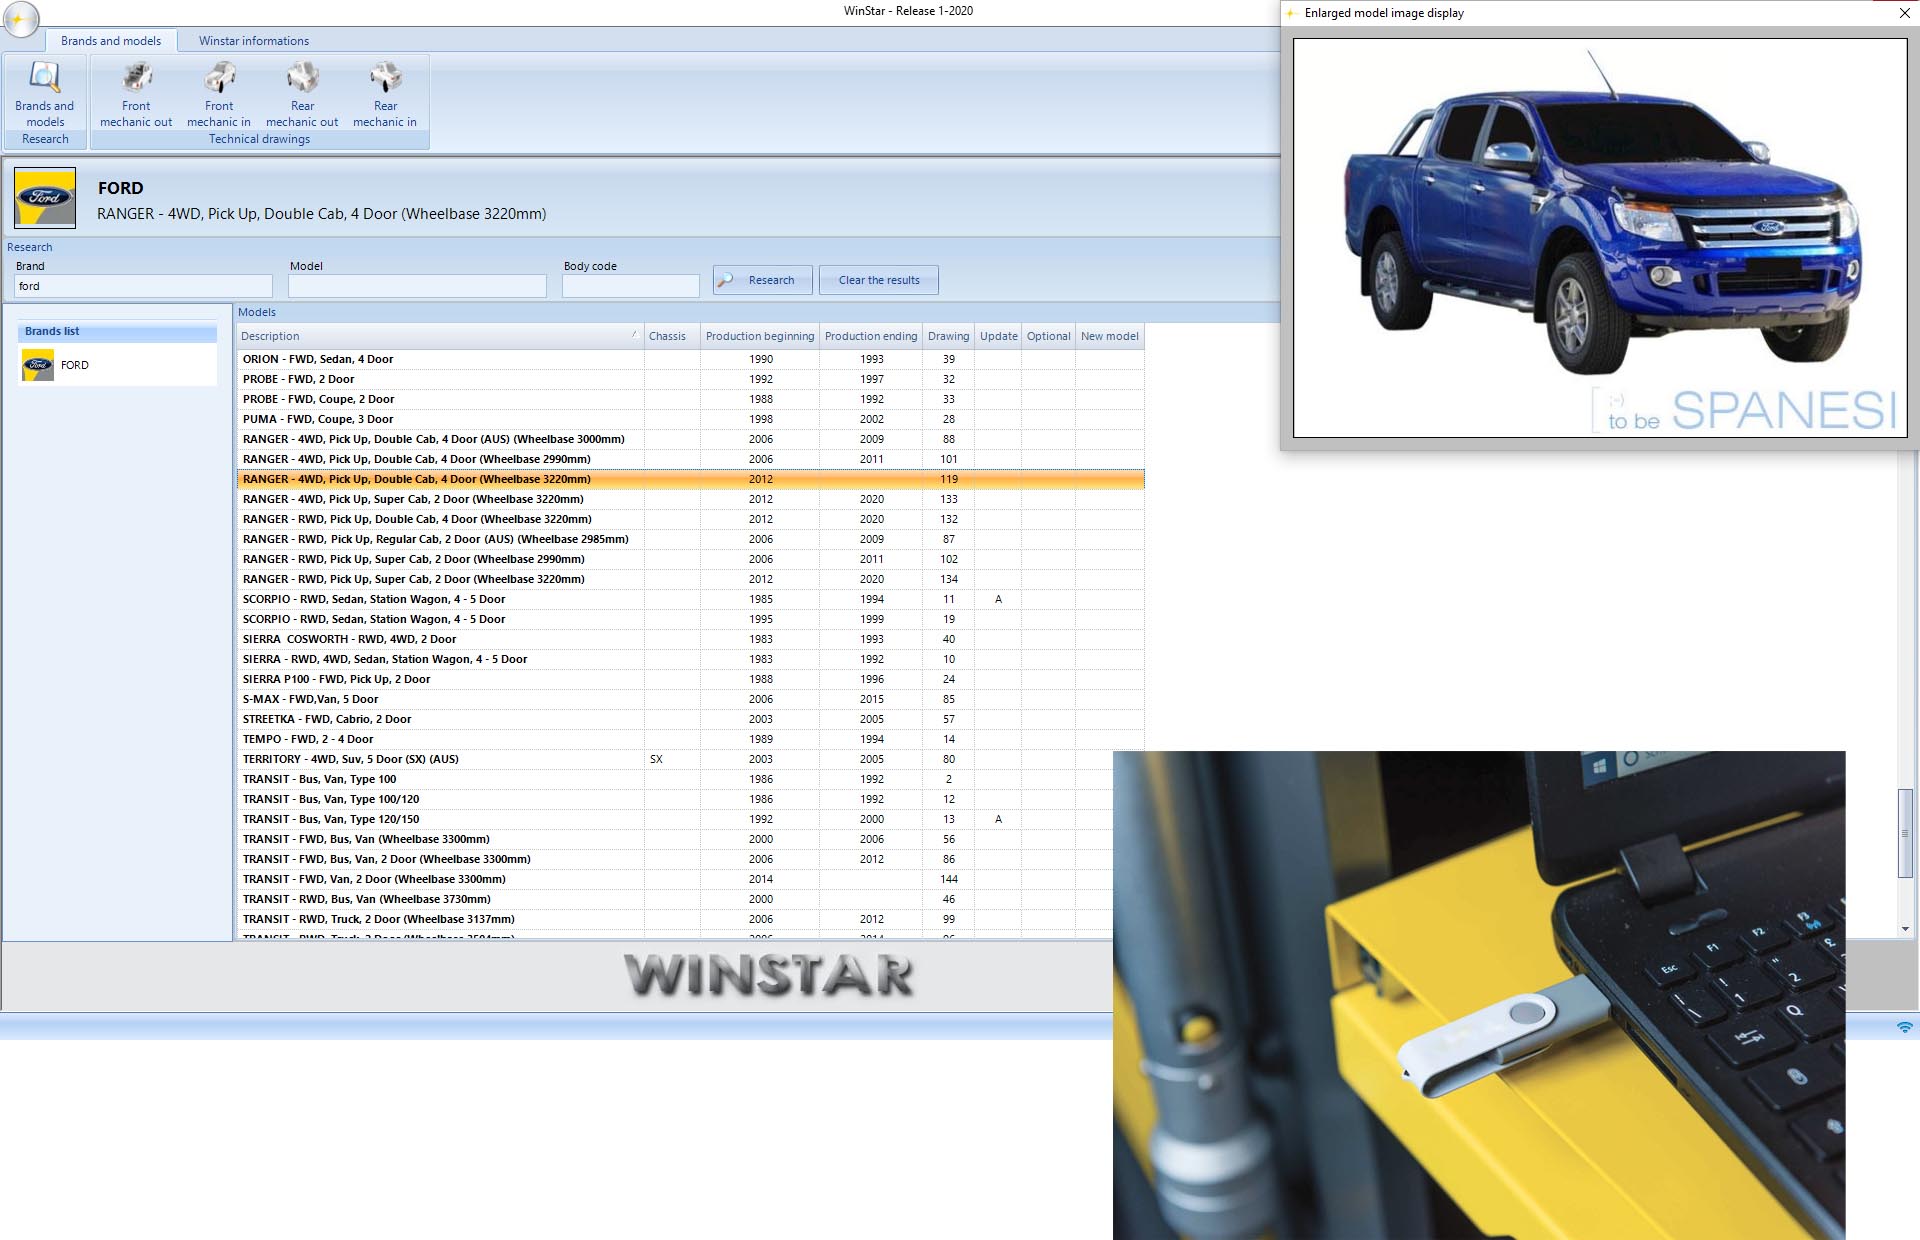
Task: Select STREETKA - FWD, Cabrio, 2 Door row
Action: [690, 719]
